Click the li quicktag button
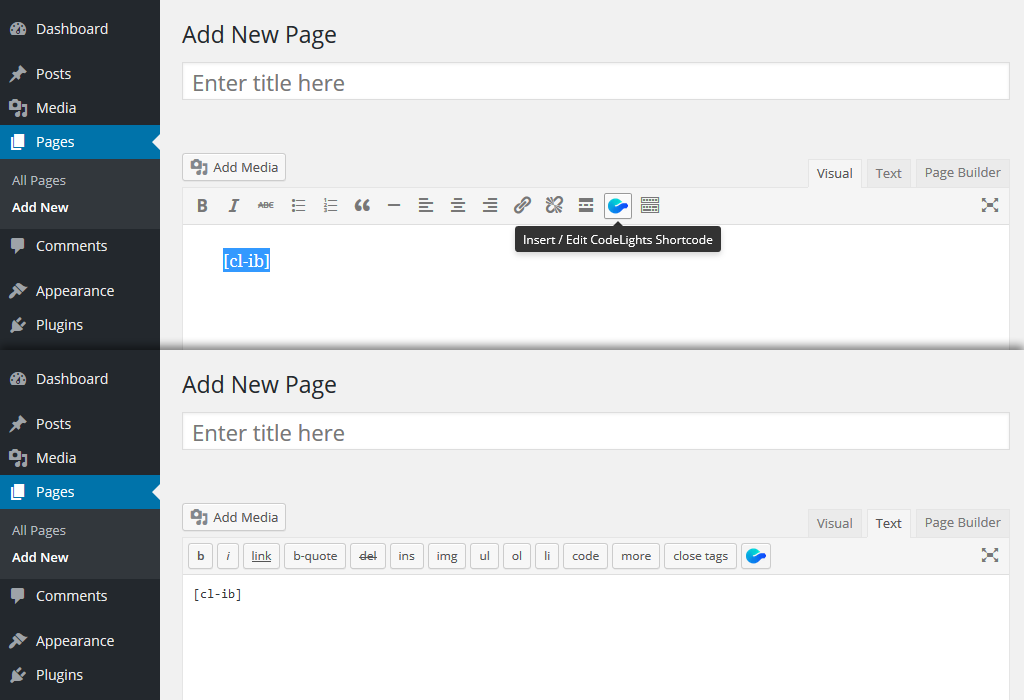Screen dimensions: 1024x700 pos(547,556)
